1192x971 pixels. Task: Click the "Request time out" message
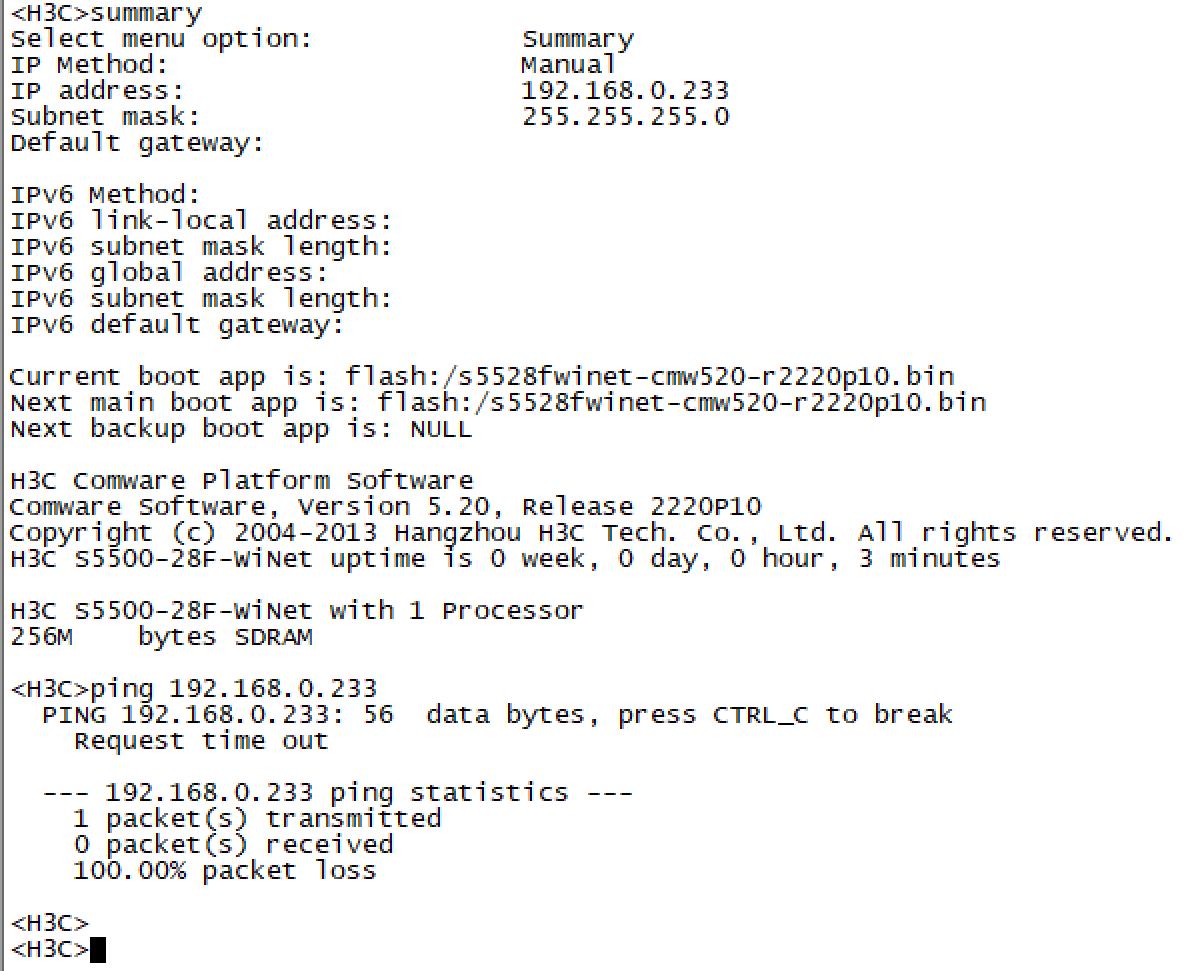pyautogui.click(x=200, y=741)
